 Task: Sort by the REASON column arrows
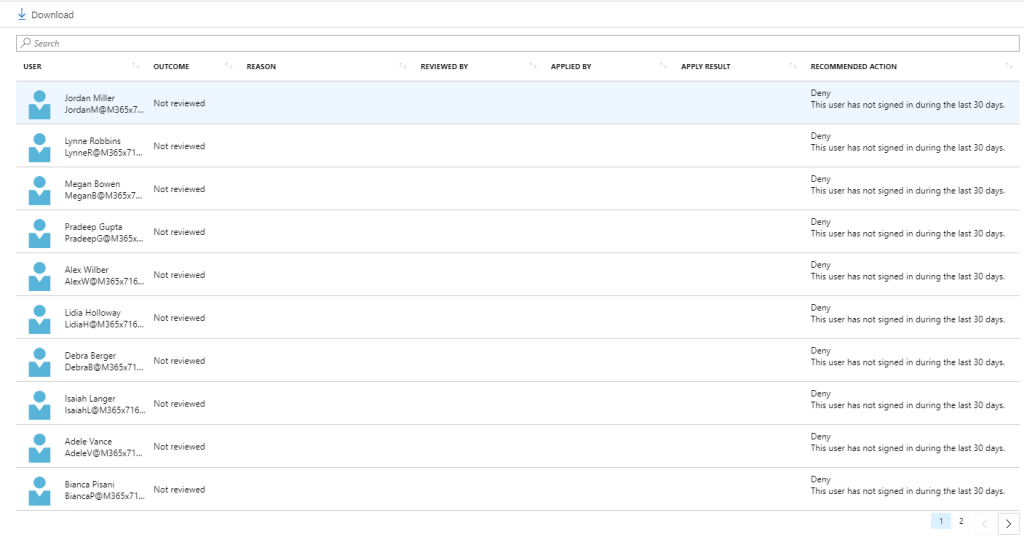[402, 66]
